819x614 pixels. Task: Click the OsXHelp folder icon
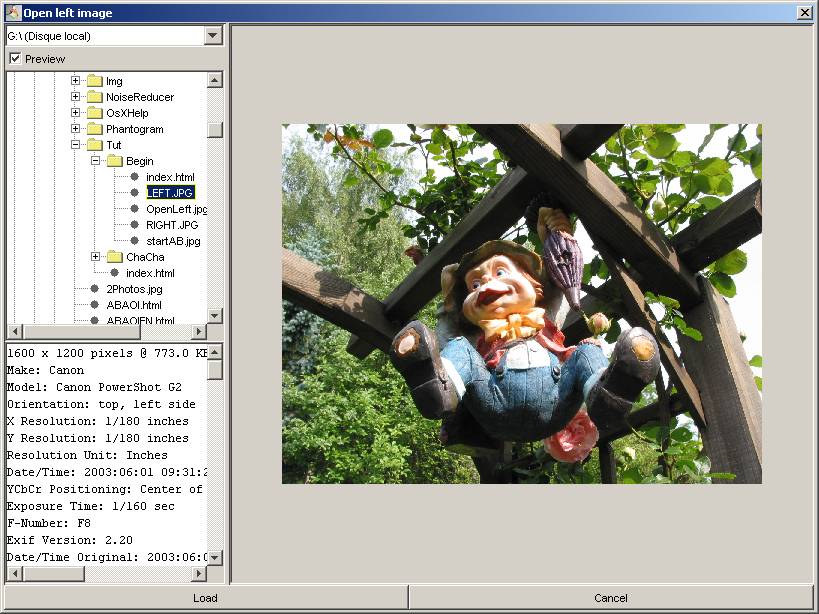(x=95, y=113)
